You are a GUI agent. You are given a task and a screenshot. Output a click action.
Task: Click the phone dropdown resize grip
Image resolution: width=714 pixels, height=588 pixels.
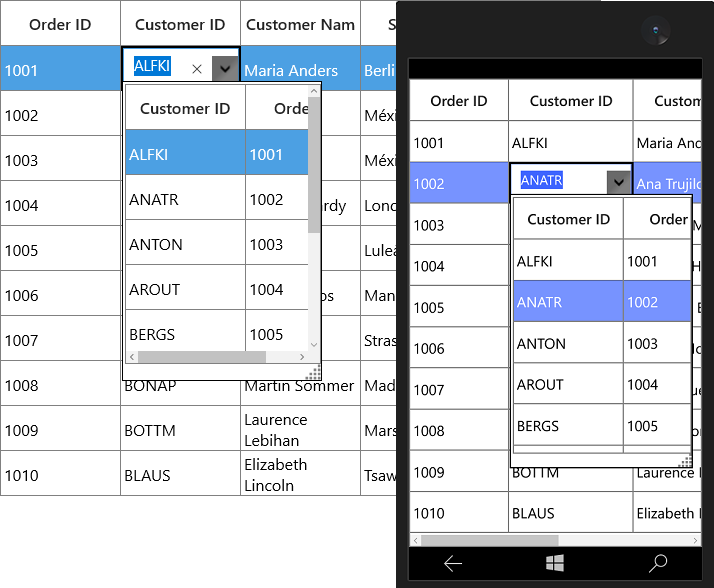[685, 460]
